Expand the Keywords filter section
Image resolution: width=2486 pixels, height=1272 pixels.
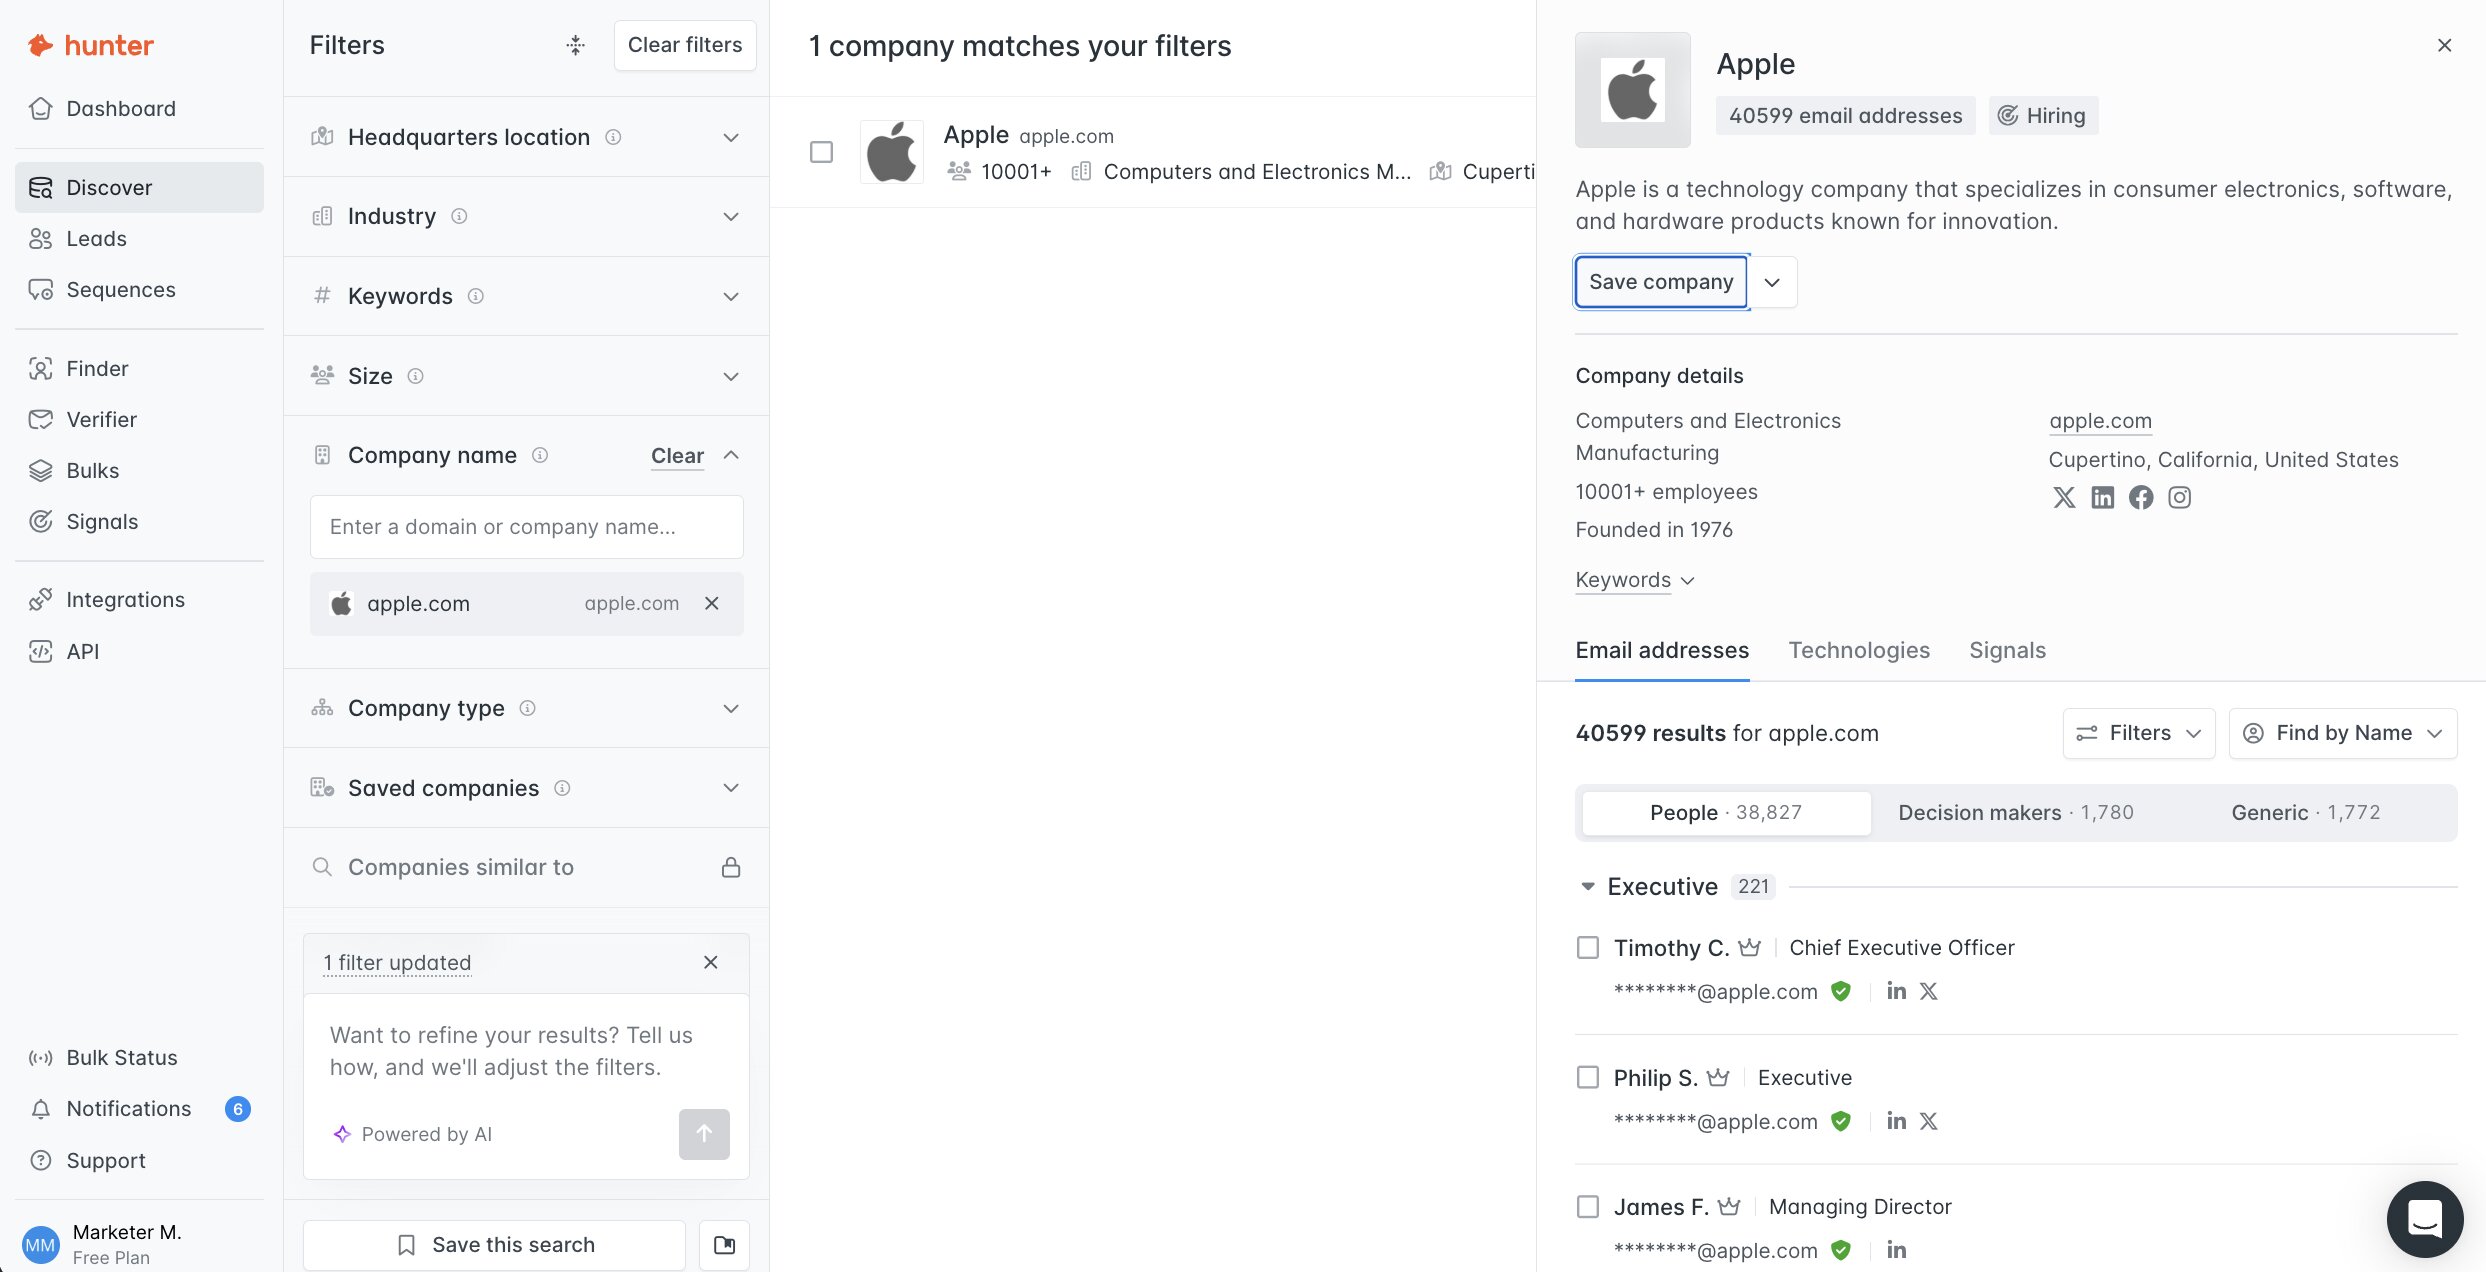pos(731,296)
